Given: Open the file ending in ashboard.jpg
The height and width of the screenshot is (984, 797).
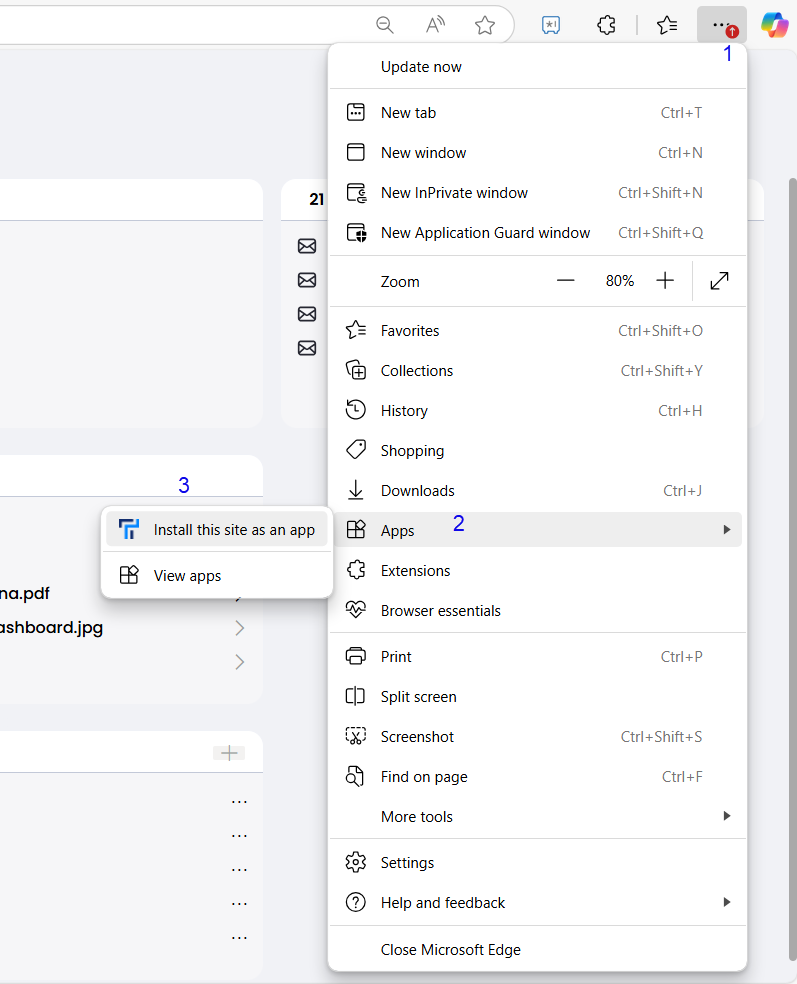Looking at the screenshot, I should pos(51,628).
